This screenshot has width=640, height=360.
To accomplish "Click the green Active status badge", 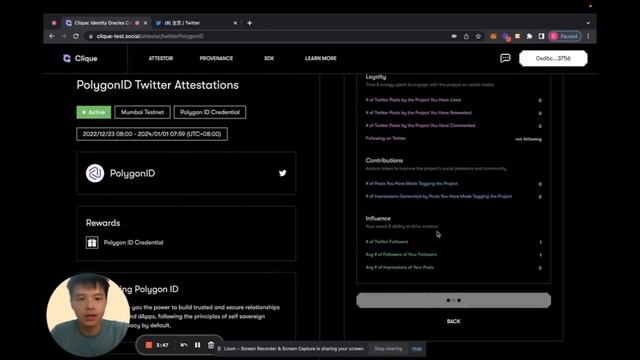I will click(x=93, y=112).
